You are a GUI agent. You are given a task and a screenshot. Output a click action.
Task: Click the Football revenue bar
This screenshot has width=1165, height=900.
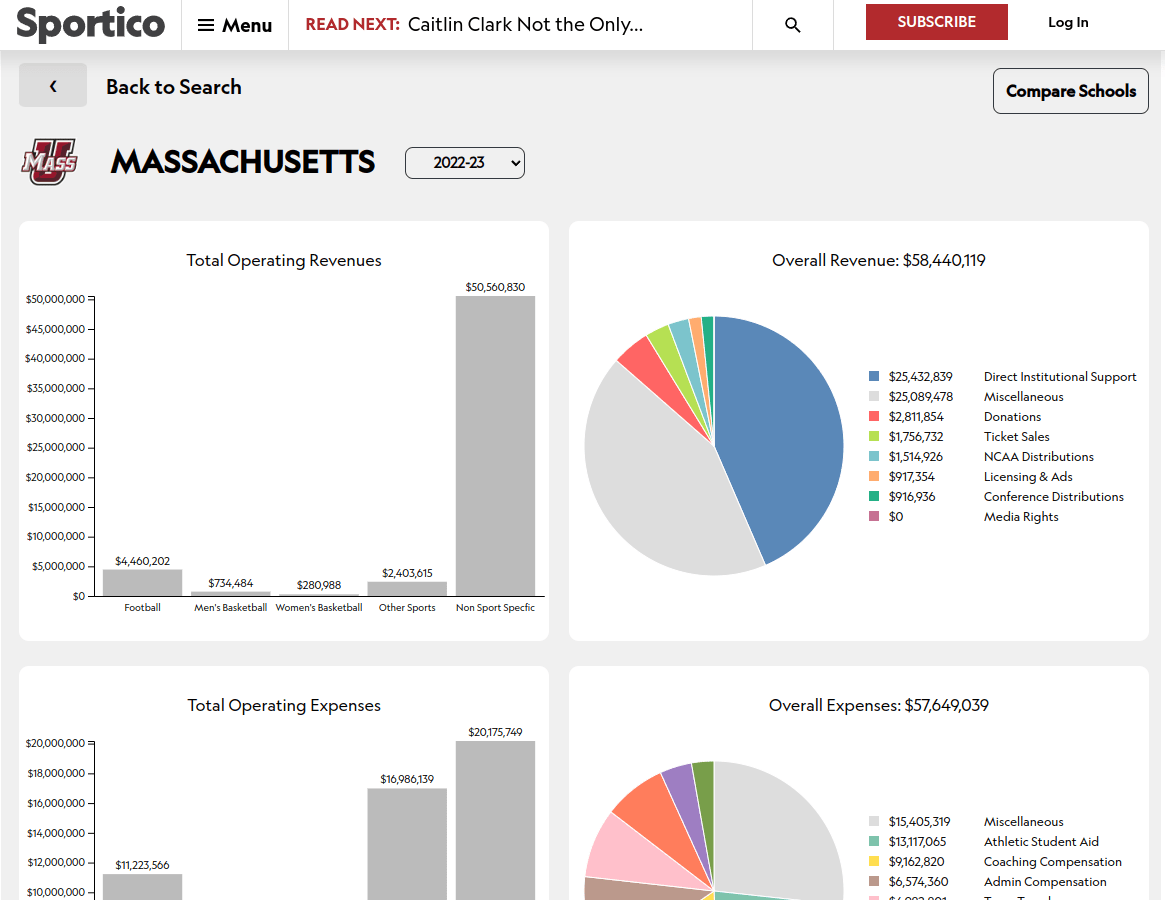coord(142,583)
